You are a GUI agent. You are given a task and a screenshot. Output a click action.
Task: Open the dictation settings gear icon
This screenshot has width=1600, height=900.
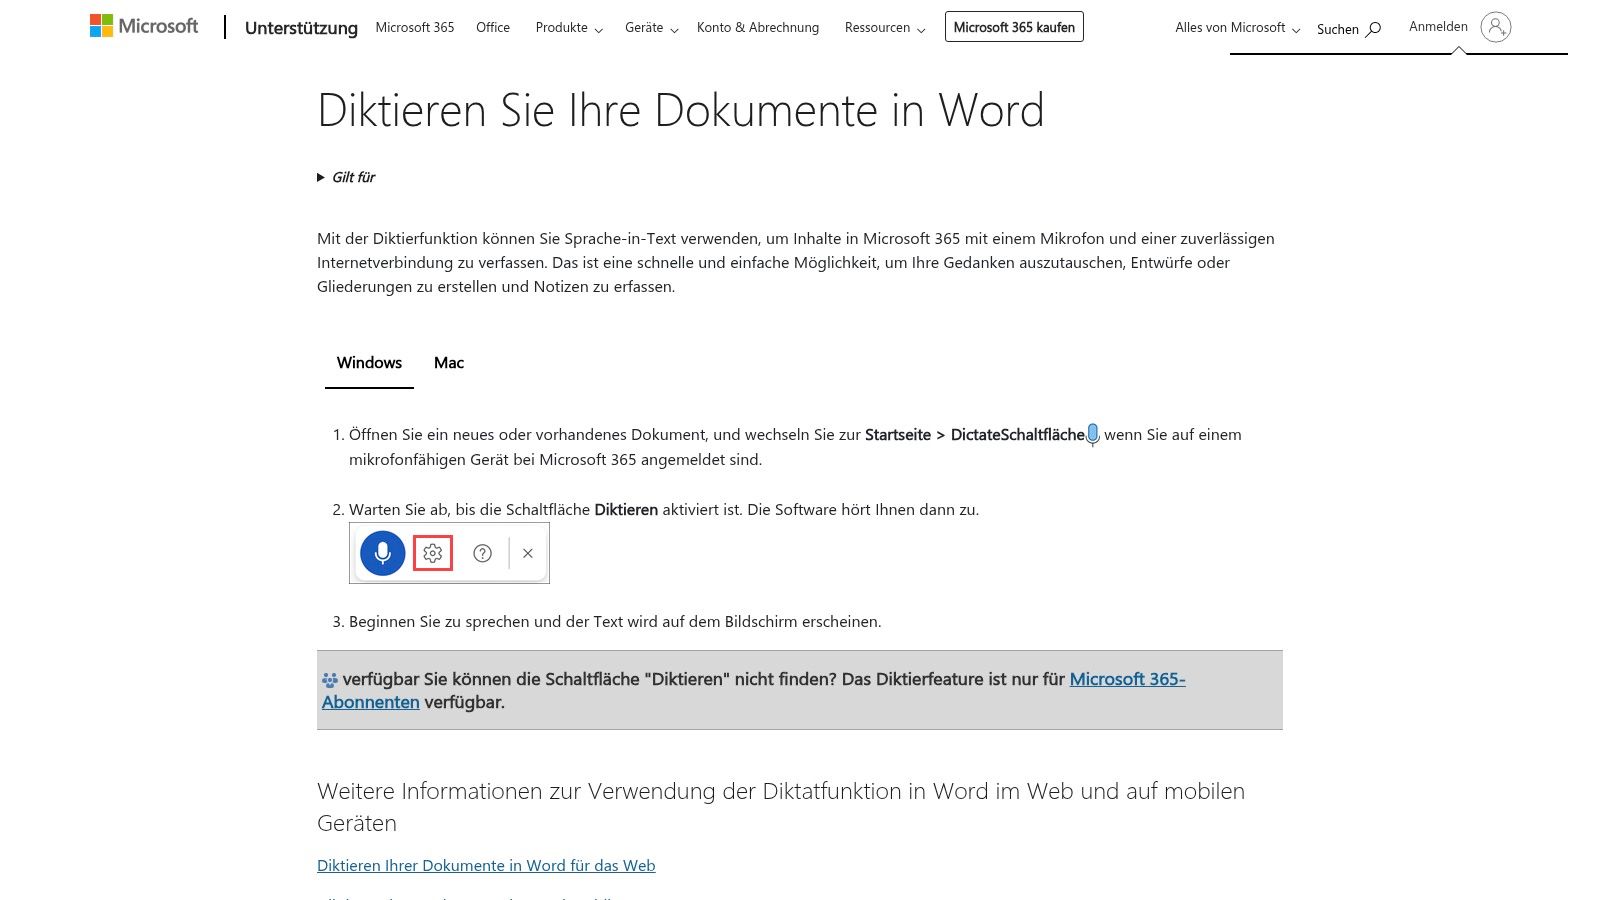click(x=433, y=553)
